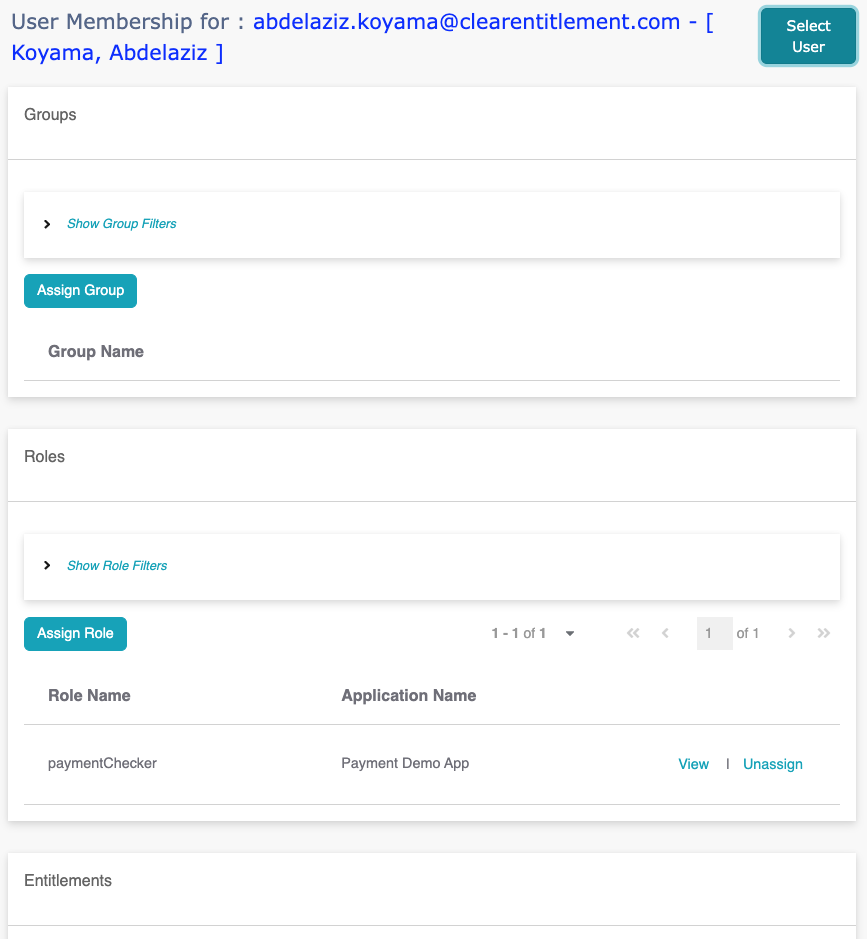Expand the Show Group Filters chevron

pyautogui.click(x=47, y=224)
